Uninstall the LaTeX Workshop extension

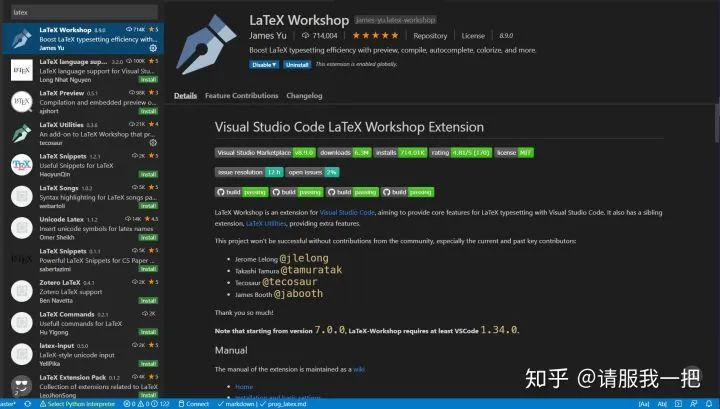pos(297,65)
